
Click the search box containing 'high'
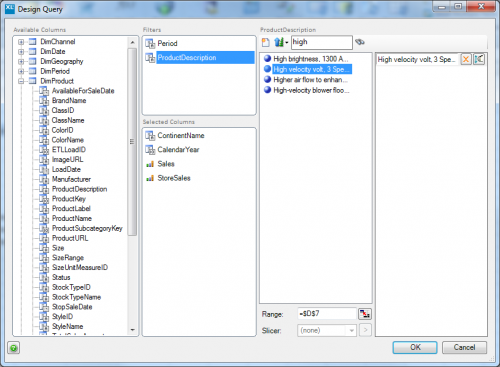pyautogui.click(x=322, y=42)
